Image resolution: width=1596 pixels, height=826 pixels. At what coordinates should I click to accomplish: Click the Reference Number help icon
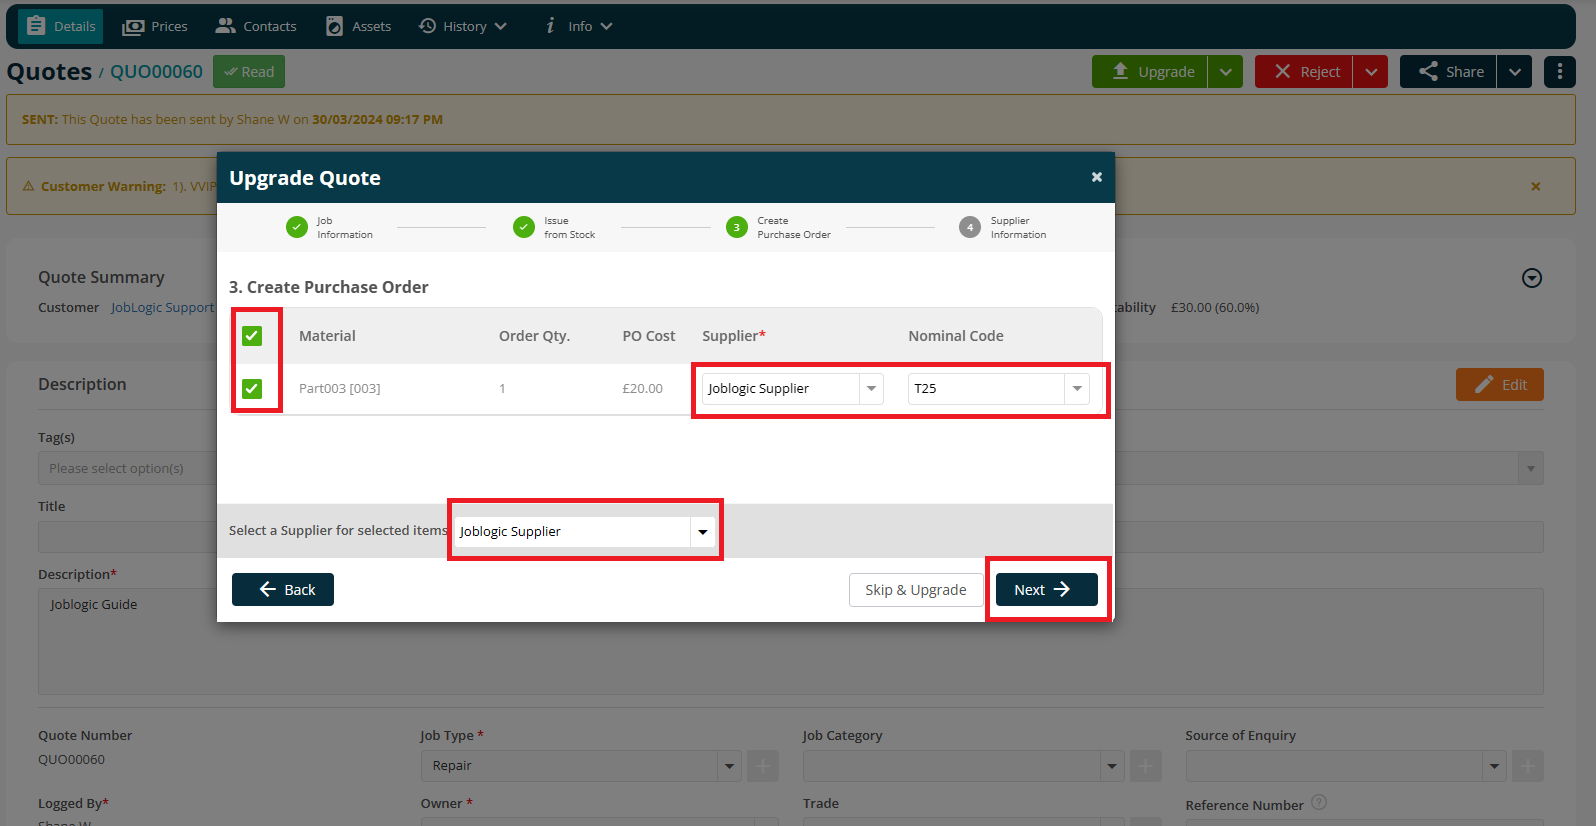1319,802
